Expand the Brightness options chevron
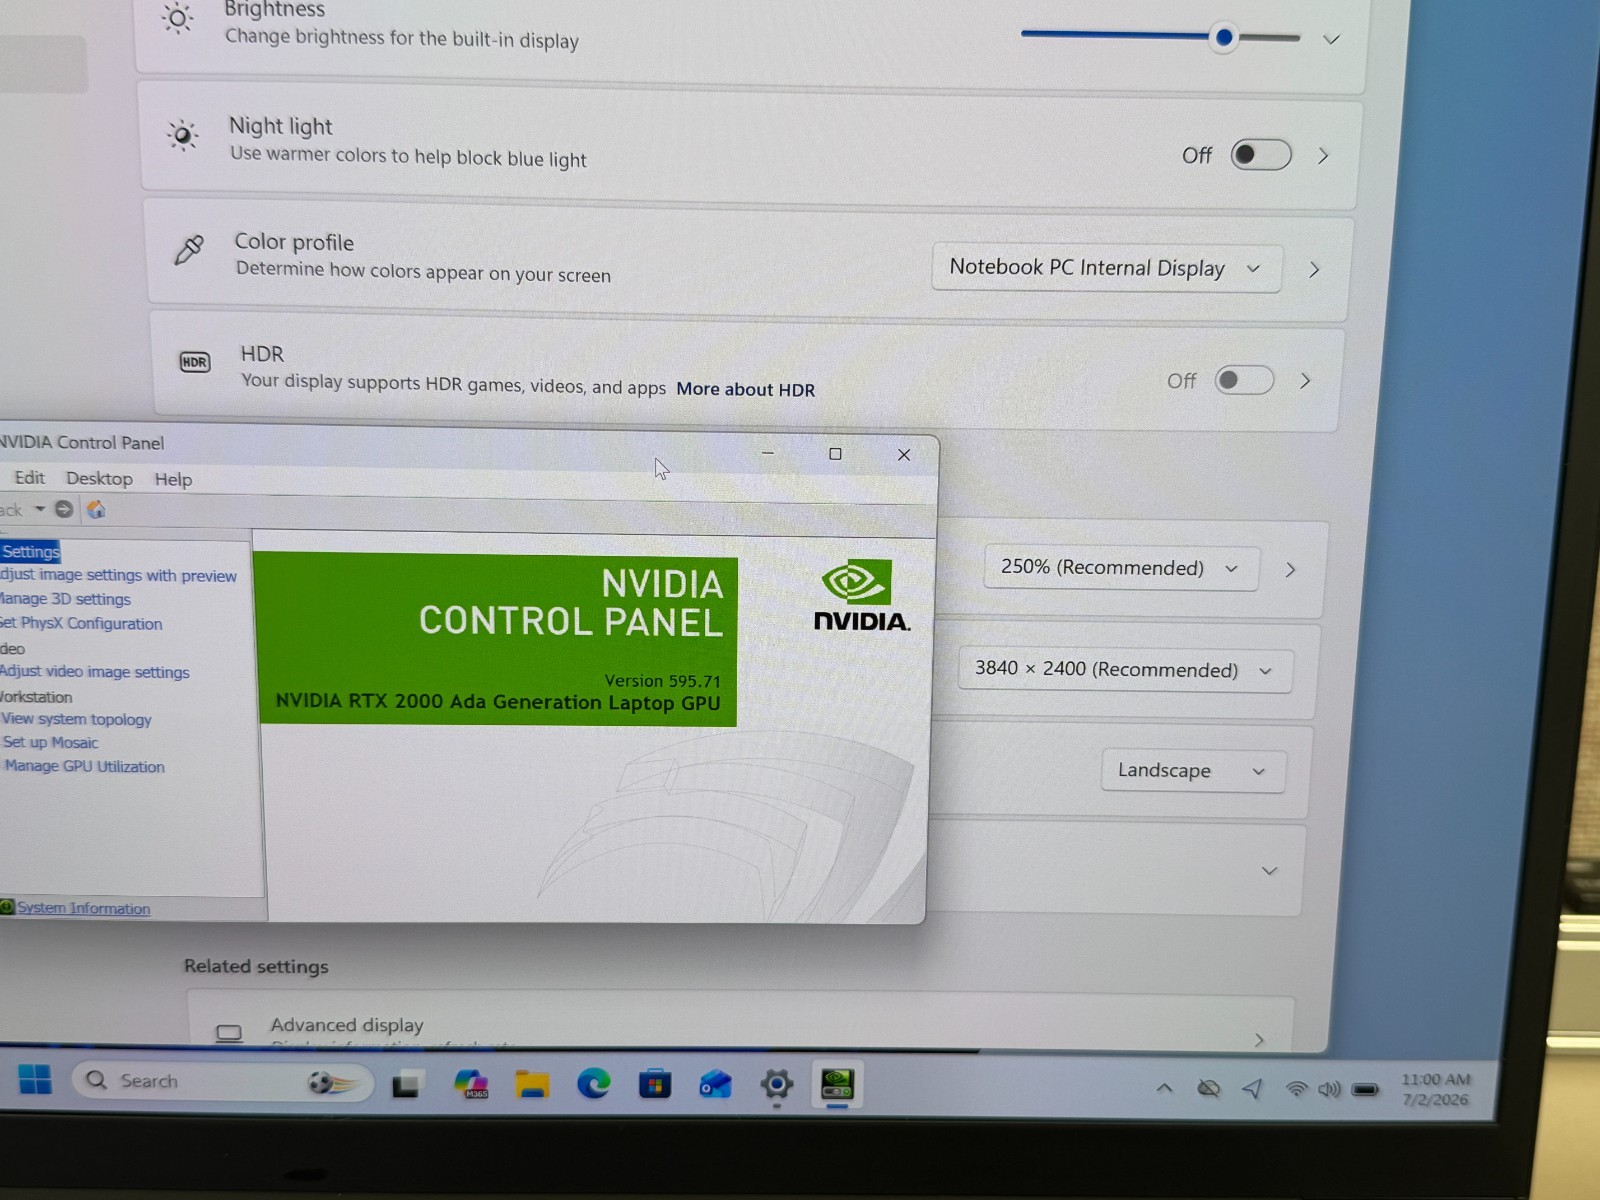The image size is (1600, 1200). 1331,40
